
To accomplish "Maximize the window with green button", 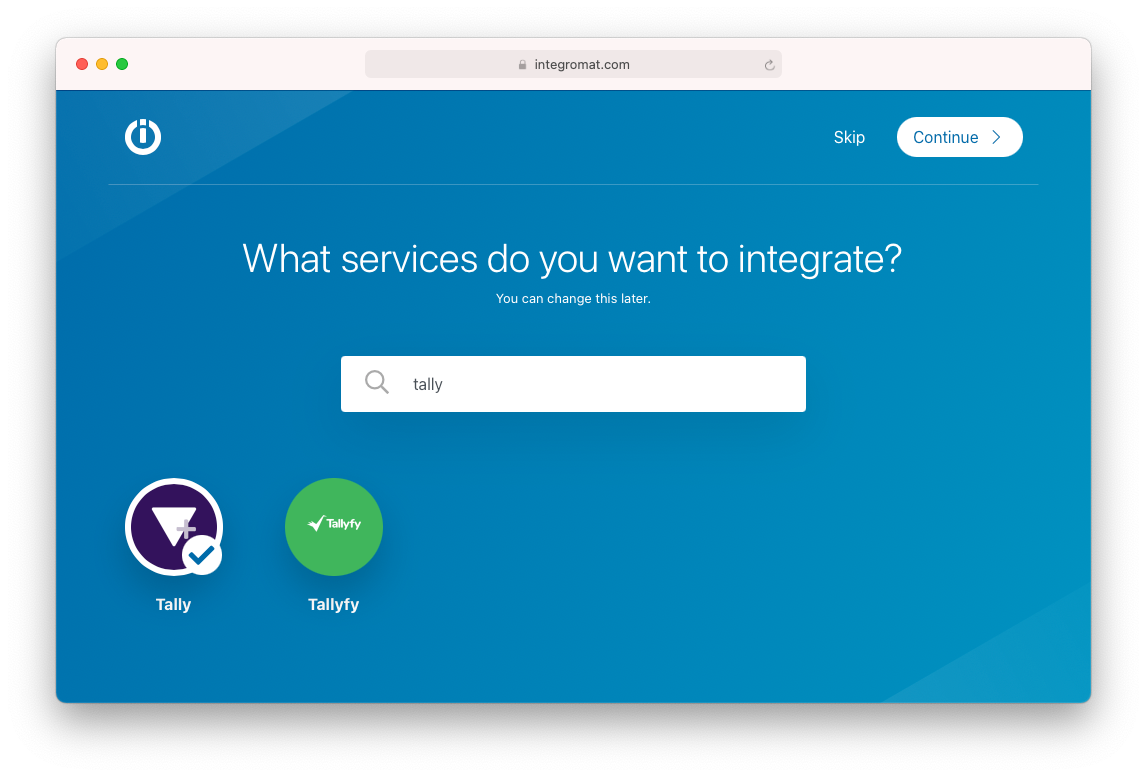I will (x=122, y=64).
